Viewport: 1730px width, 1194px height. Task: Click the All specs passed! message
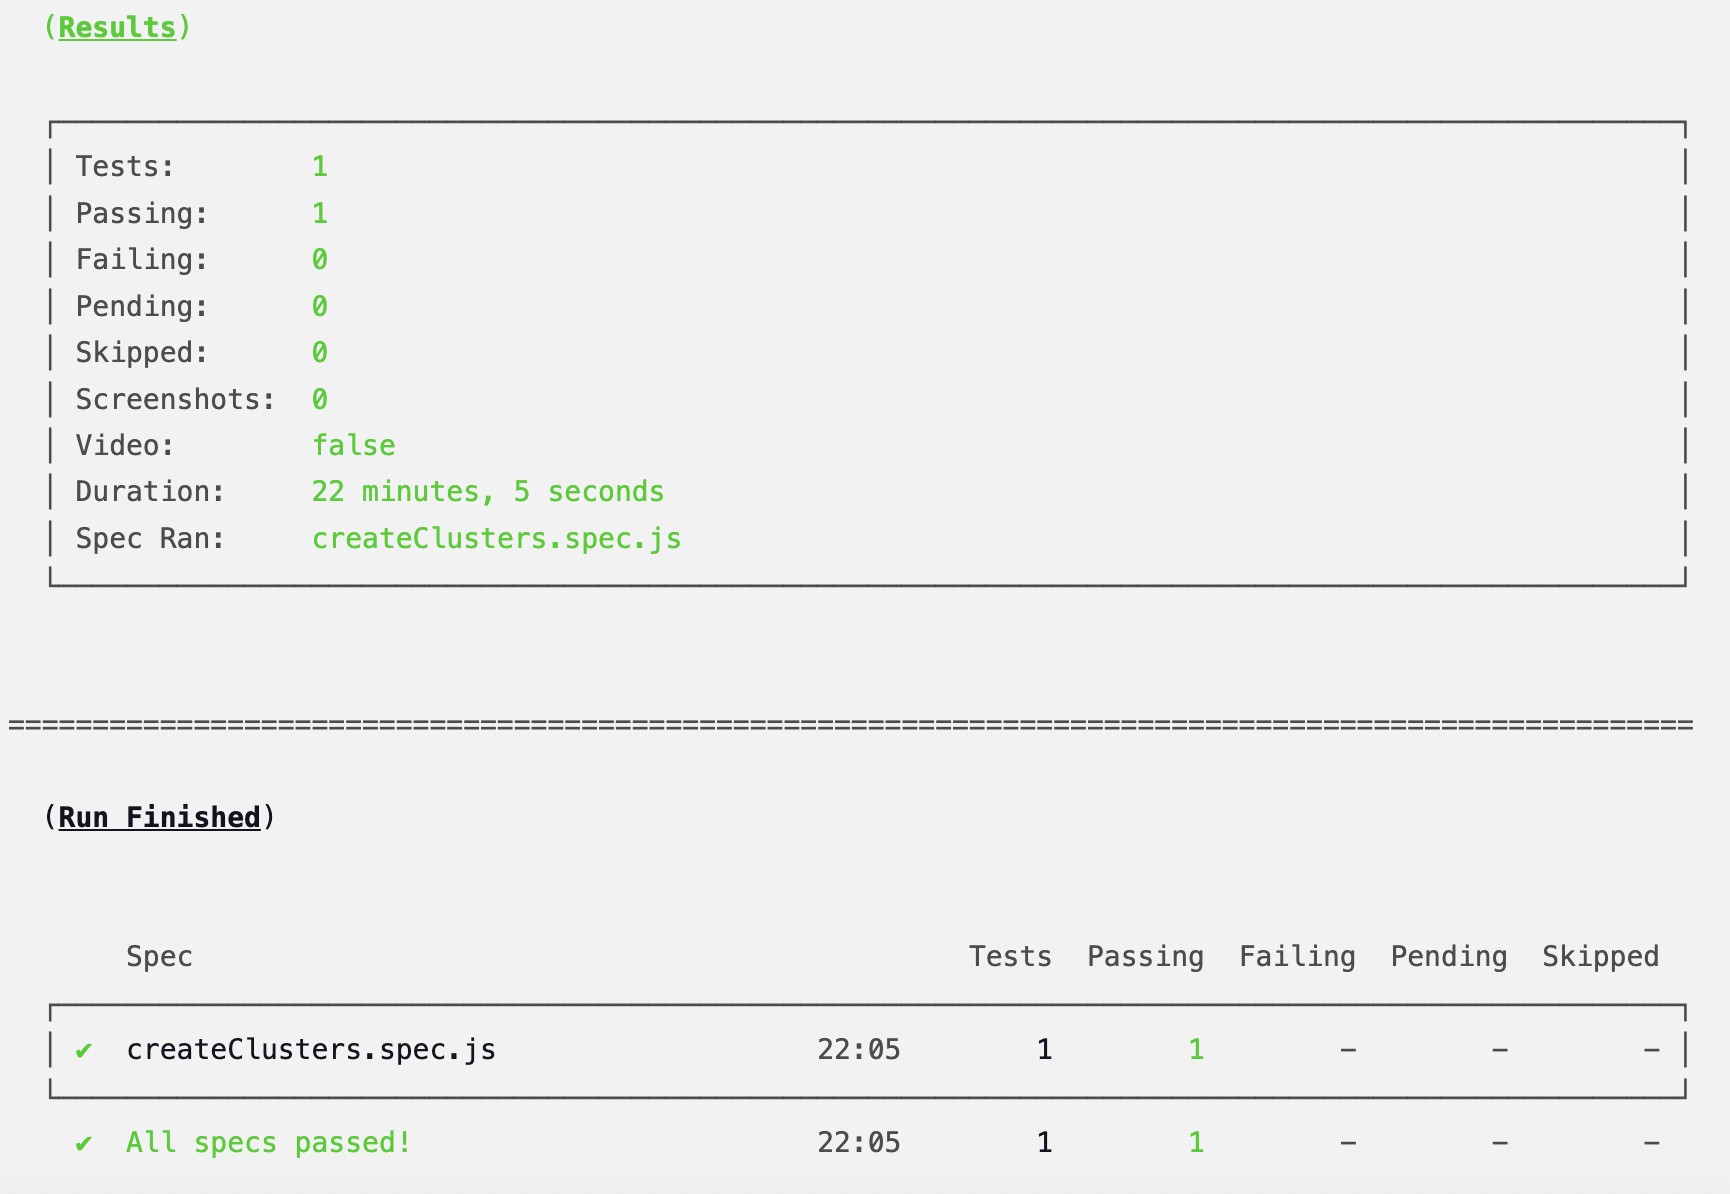click(x=268, y=1143)
